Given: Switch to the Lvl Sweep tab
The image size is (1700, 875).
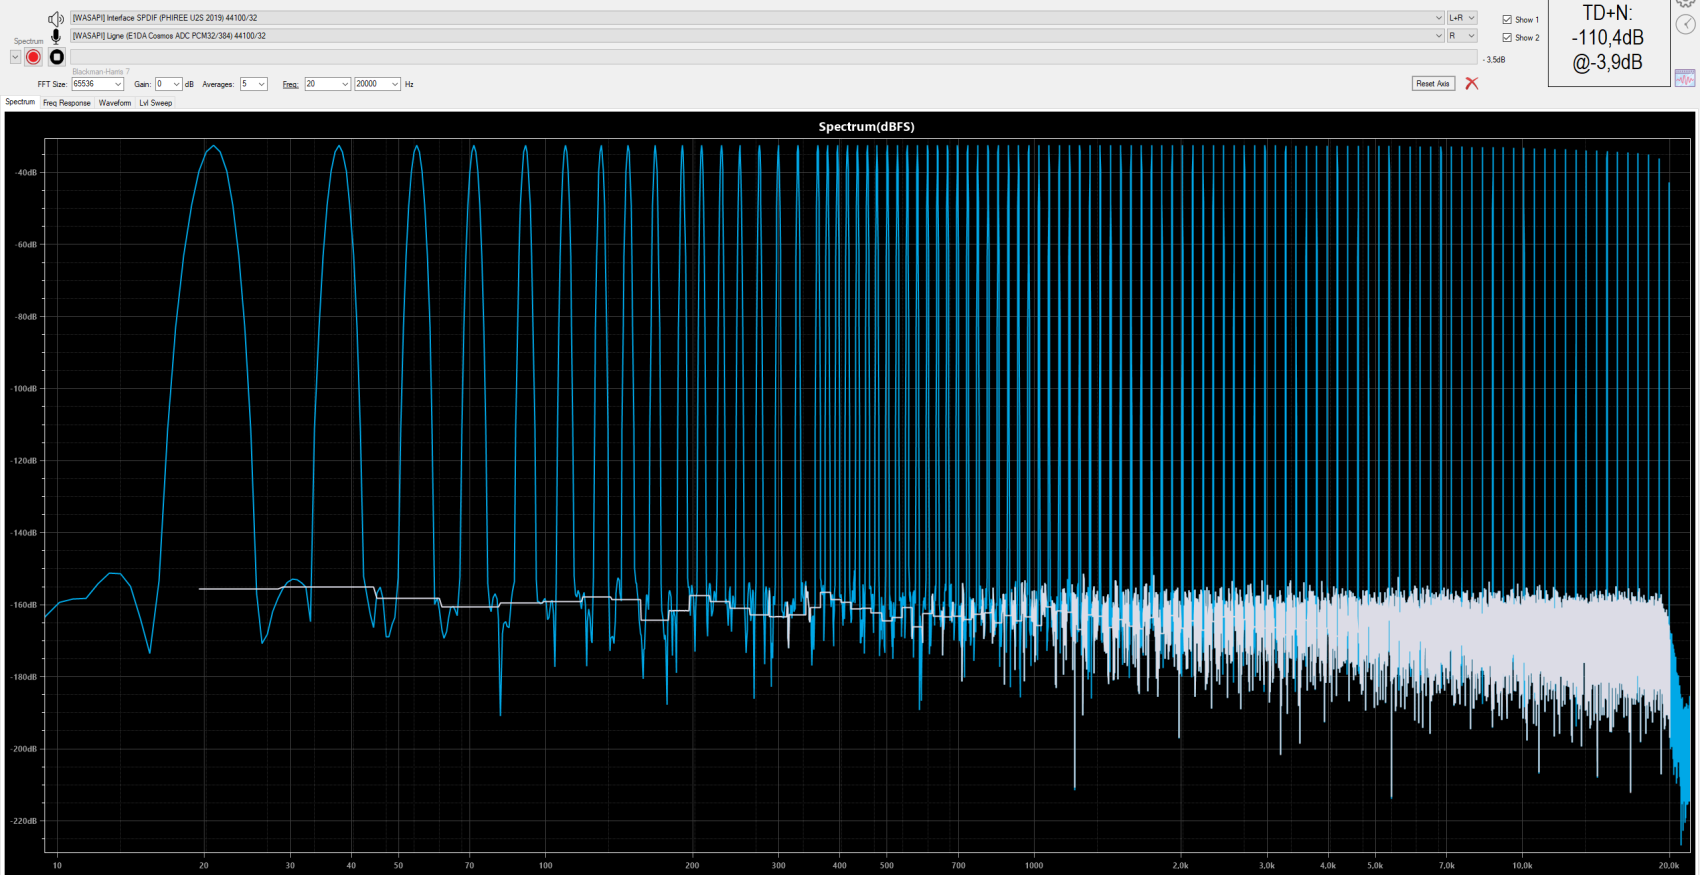Looking at the screenshot, I should (155, 103).
